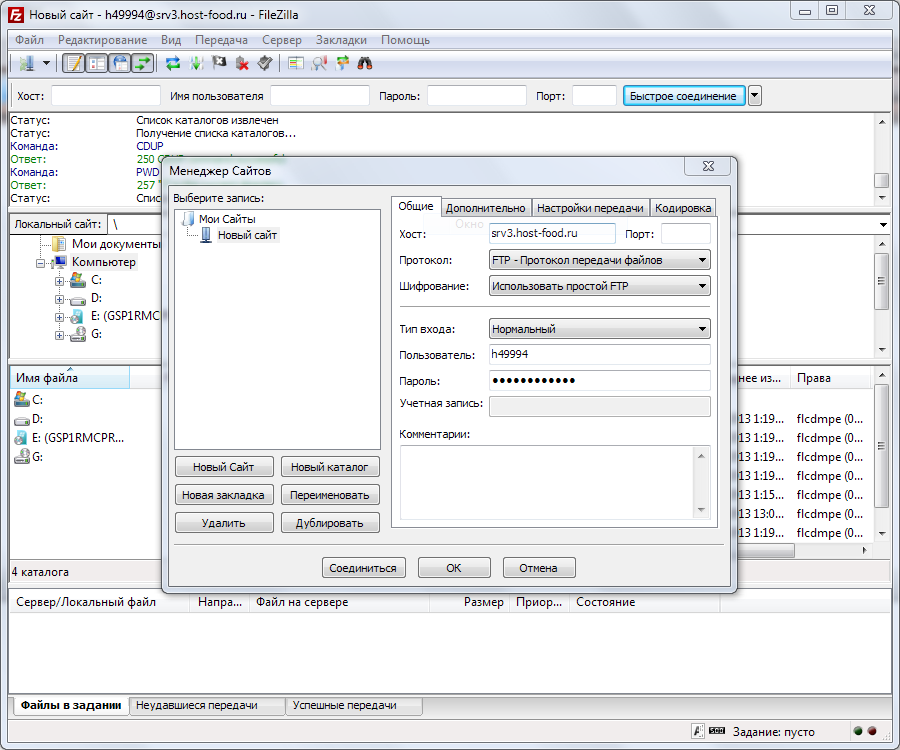Expand the G: drive tree node
Screen dimensions: 900x750
pos(59,335)
